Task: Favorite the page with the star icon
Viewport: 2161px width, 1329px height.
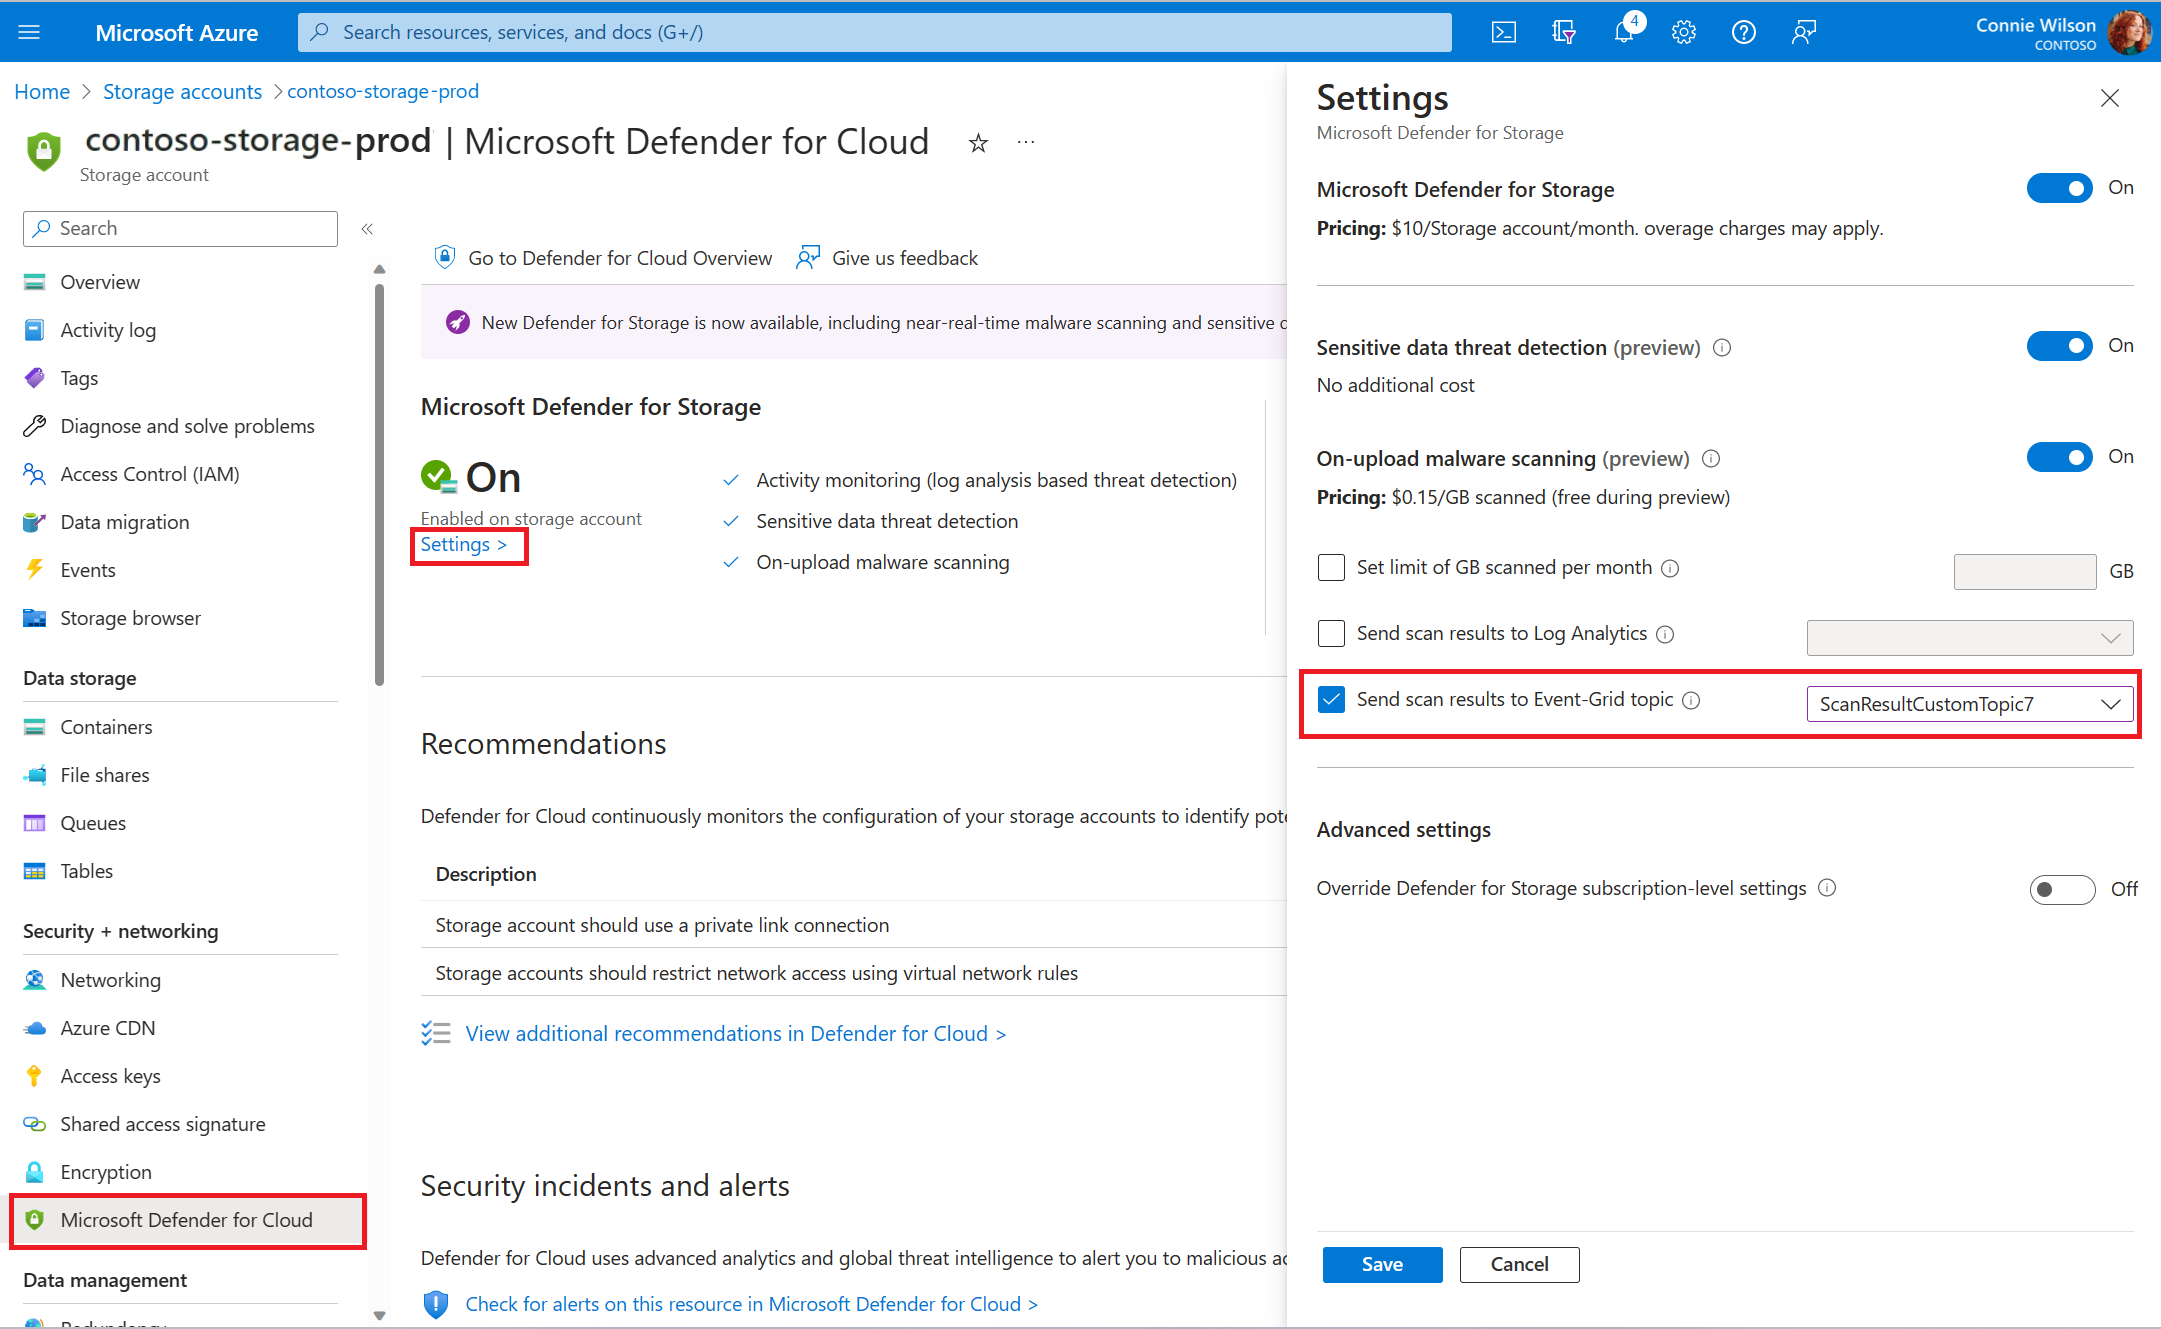Action: click(978, 143)
